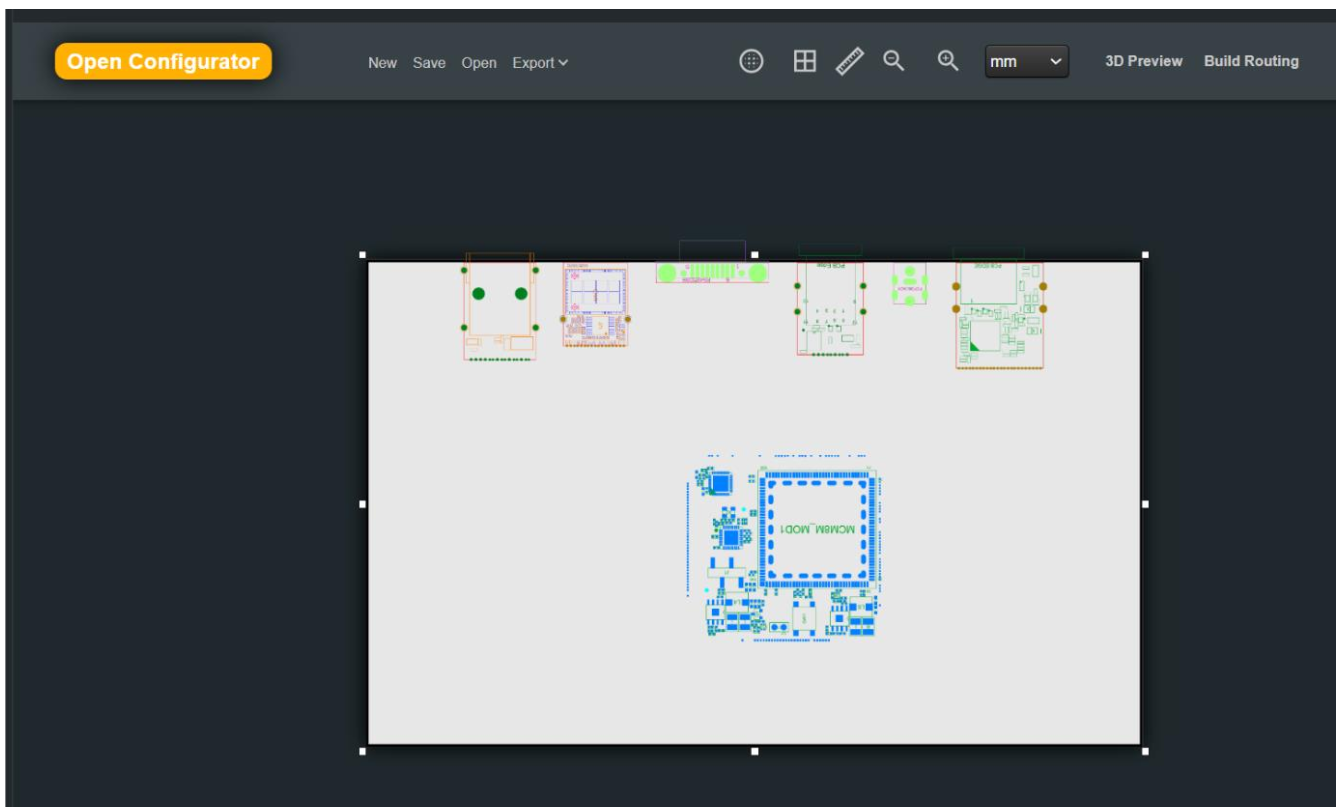Click the bottom-left board resize handle
This screenshot has width=1338, height=807.
click(363, 751)
